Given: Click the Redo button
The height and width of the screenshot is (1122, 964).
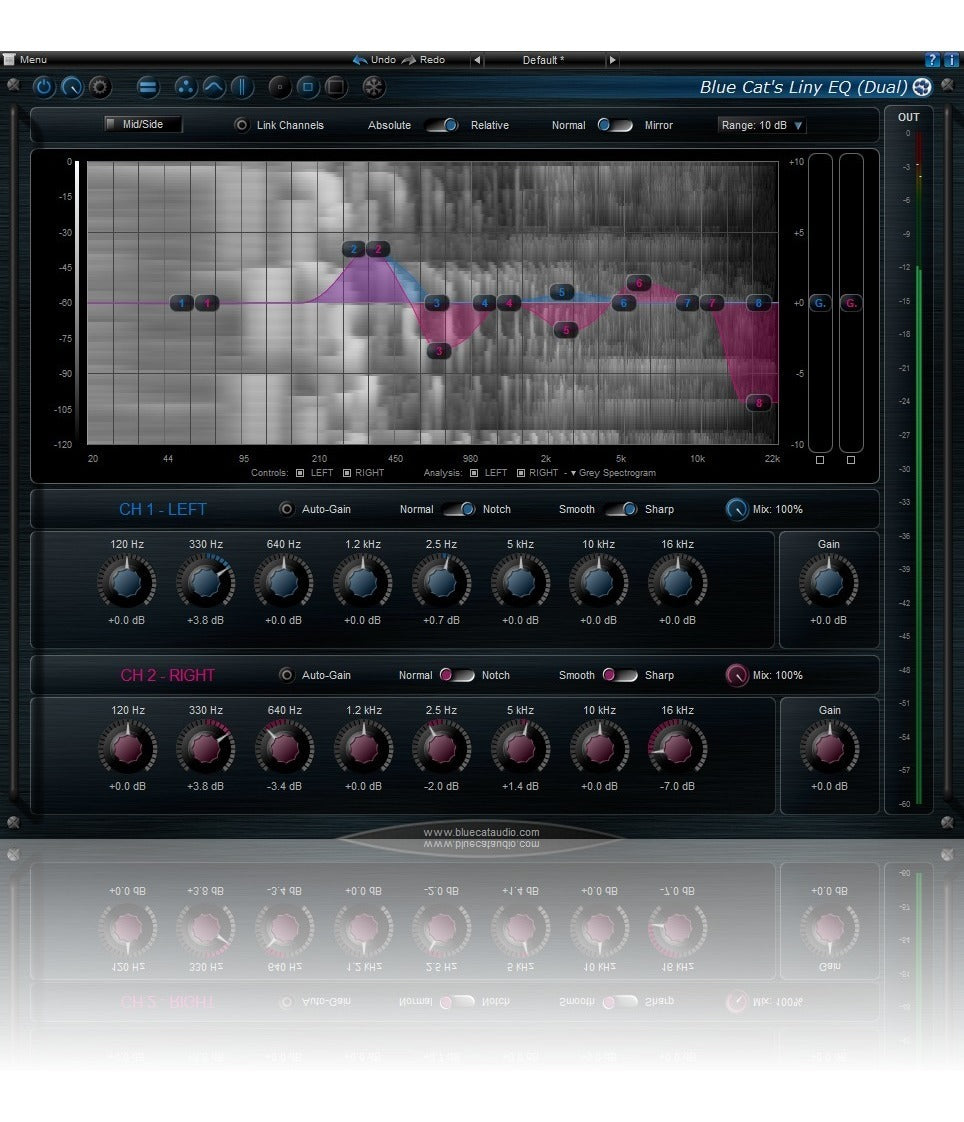Looking at the screenshot, I should point(424,60).
